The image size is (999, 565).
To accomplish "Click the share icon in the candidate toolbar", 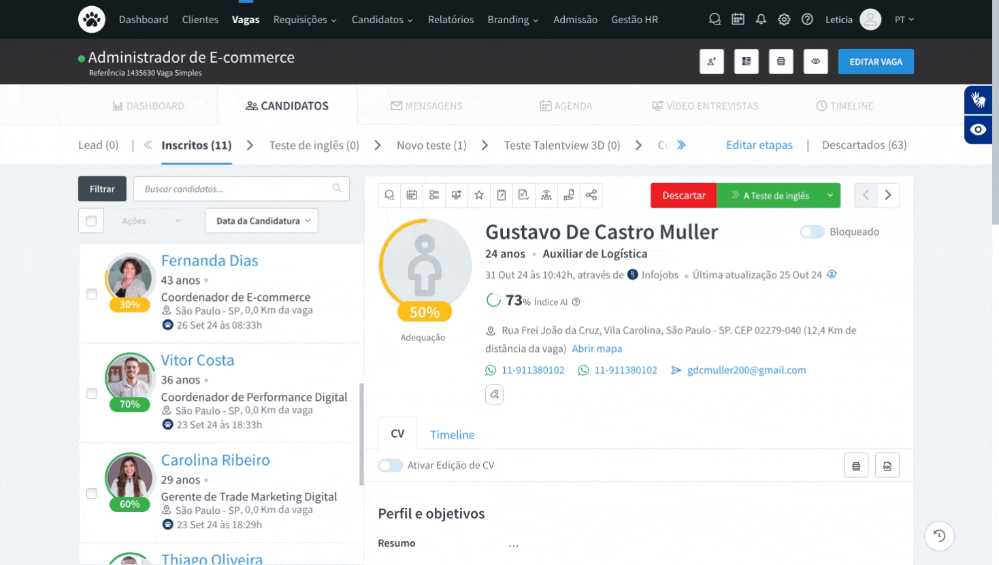I will click(x=591, y=195).
